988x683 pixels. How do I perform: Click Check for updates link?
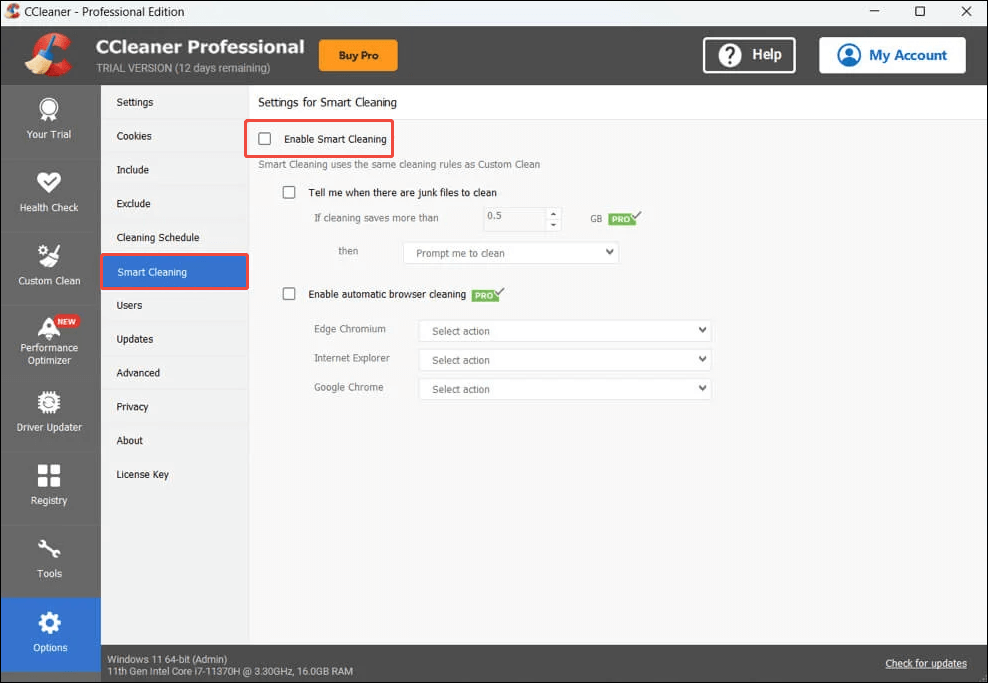click(926, 663)
